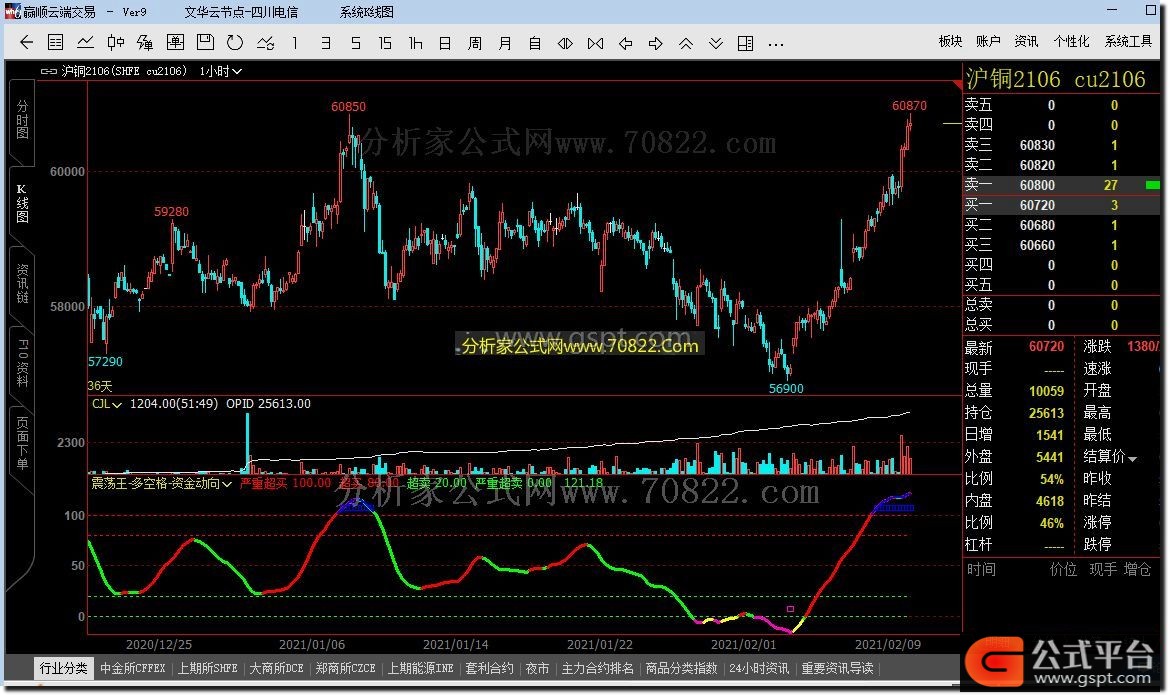Select the 1-minute period button
This screenshot has width=1170, height=695.
tap(295, 43)
